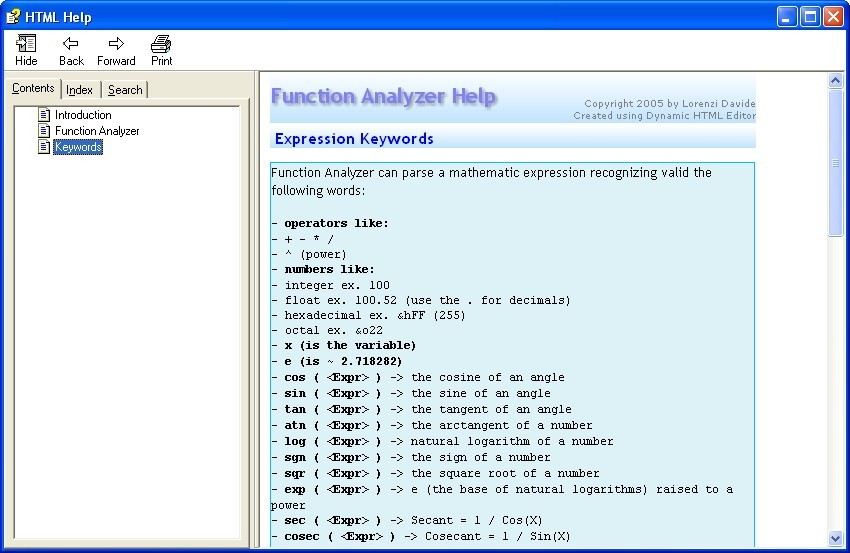The image size is (850, 553).
Task: Switch to the Search tab
Action: pyautogui.click(x=125, y=90)
